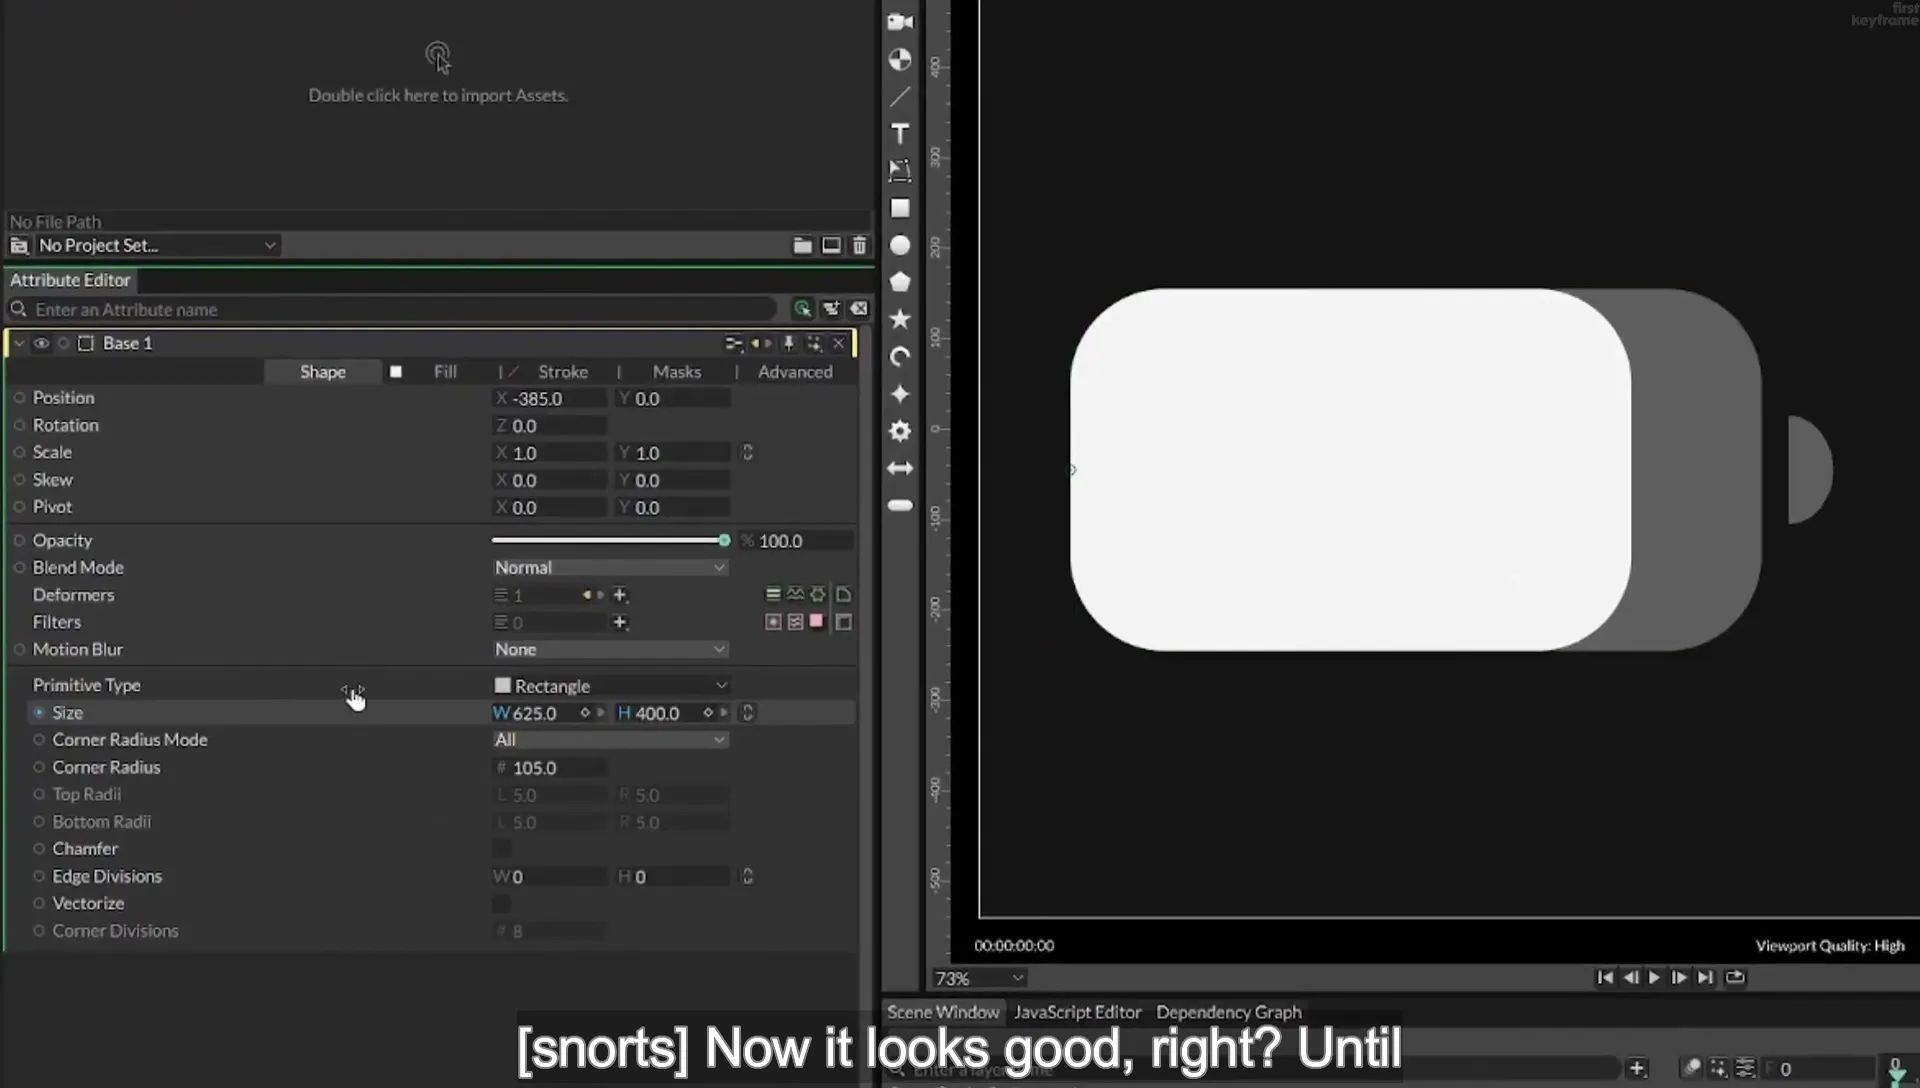Adjust the Opacity slider handle
Image resolution: width=1920 pixels, height=1088 pixels.
coord(724,541)
